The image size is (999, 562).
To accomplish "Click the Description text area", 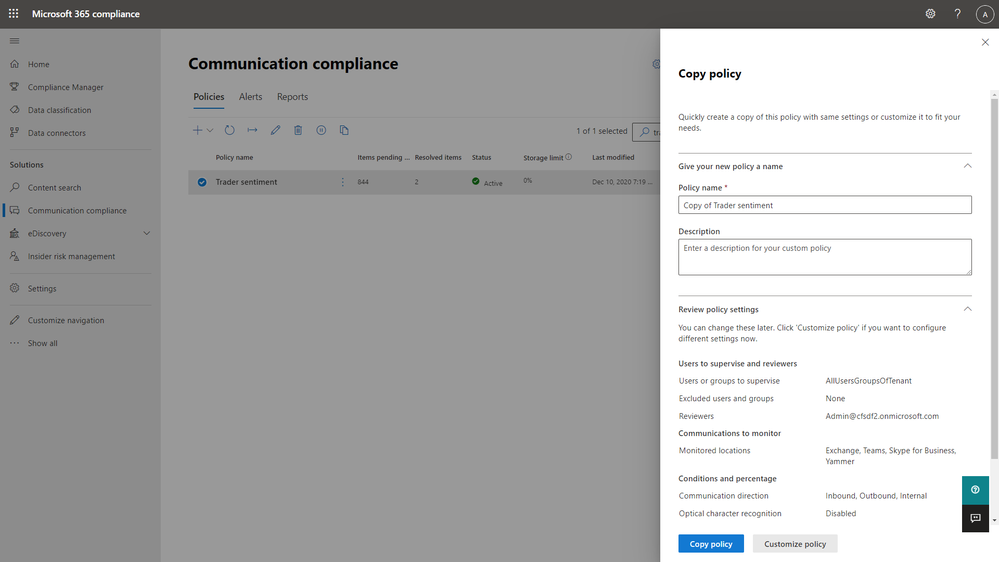I will tap(824, 257).
